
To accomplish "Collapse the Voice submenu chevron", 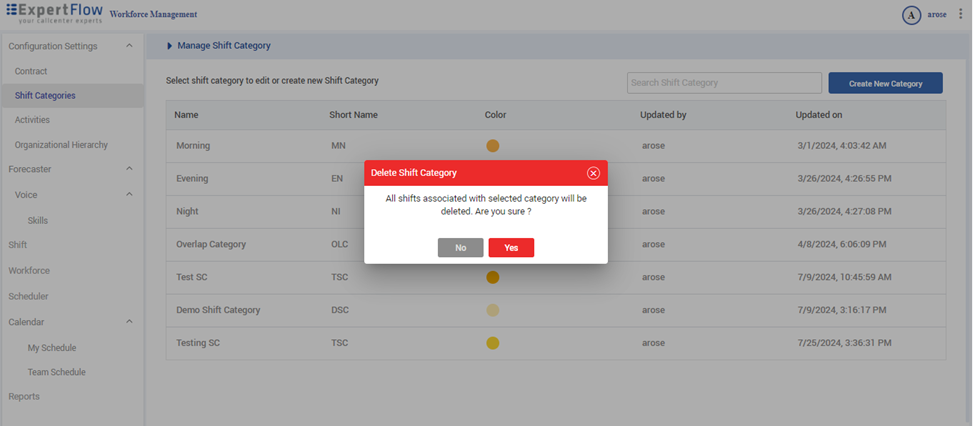I will [129, 194].
